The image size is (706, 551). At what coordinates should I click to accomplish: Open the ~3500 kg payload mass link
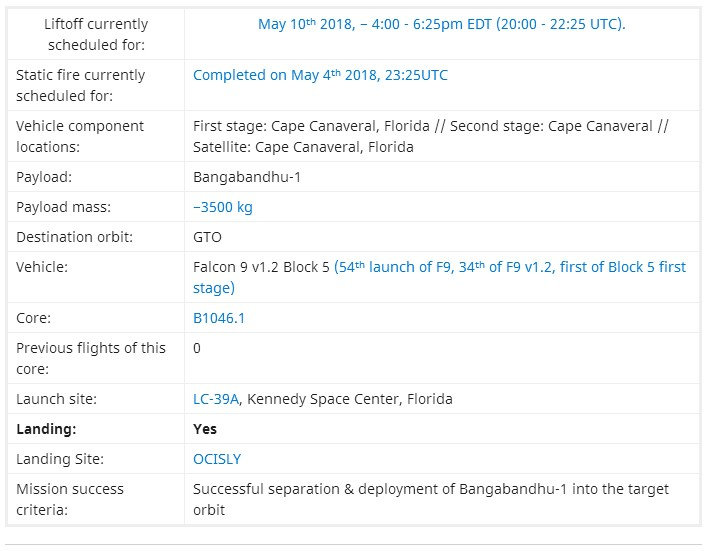pos(223,207)
